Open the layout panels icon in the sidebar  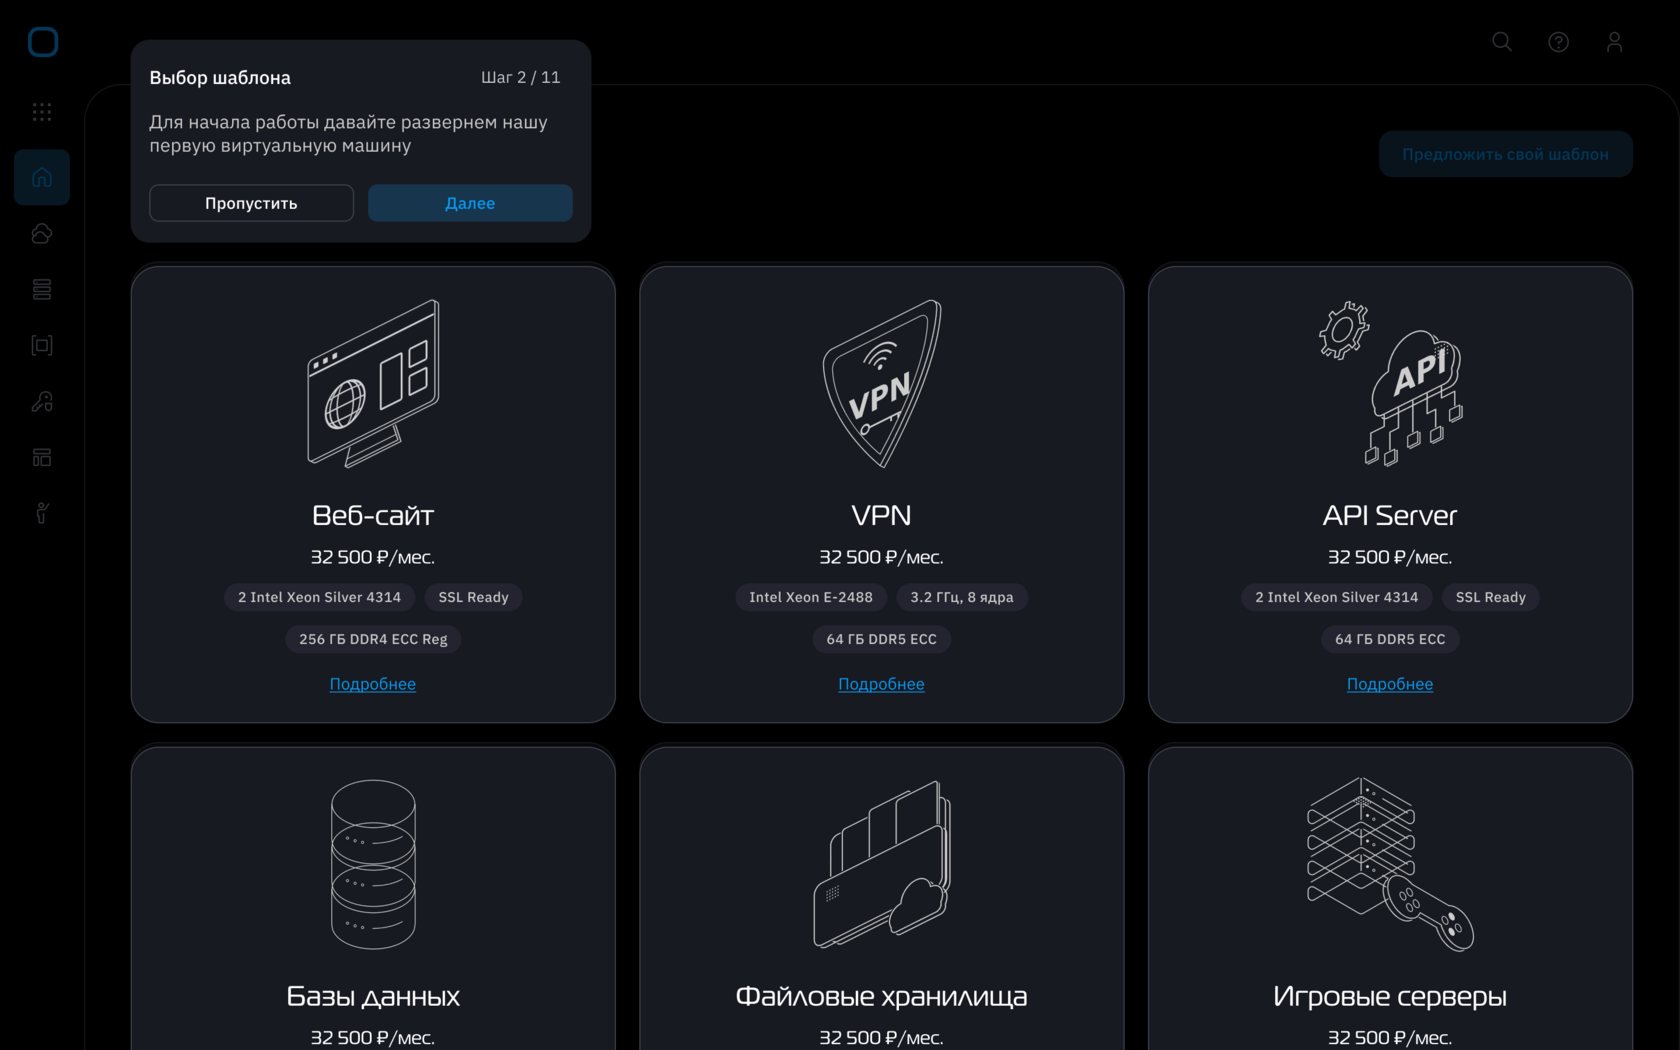coord(42,457)
